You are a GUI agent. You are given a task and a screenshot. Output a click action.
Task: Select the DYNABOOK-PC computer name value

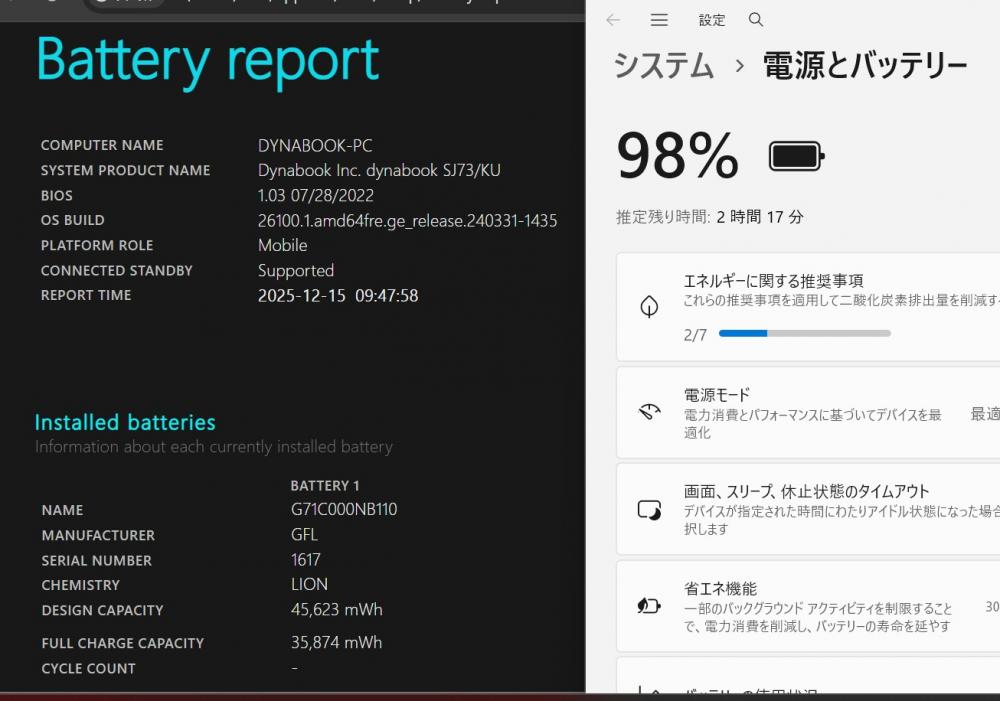315,145
